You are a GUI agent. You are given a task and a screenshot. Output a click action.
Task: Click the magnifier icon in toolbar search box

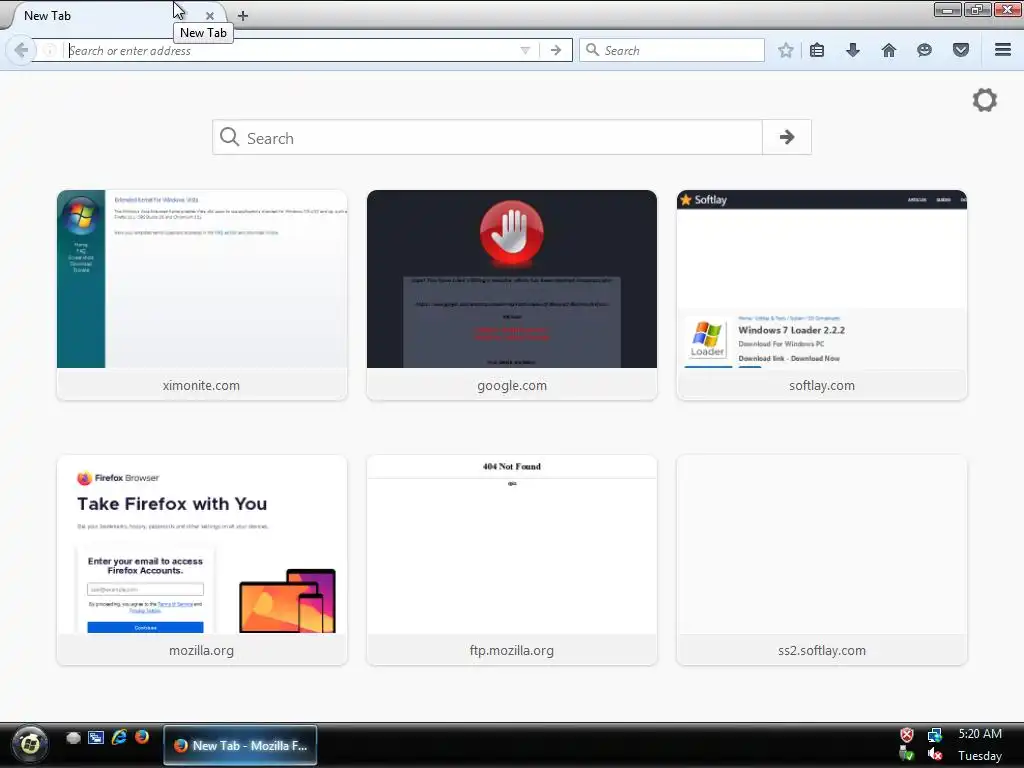coord(592,50)
